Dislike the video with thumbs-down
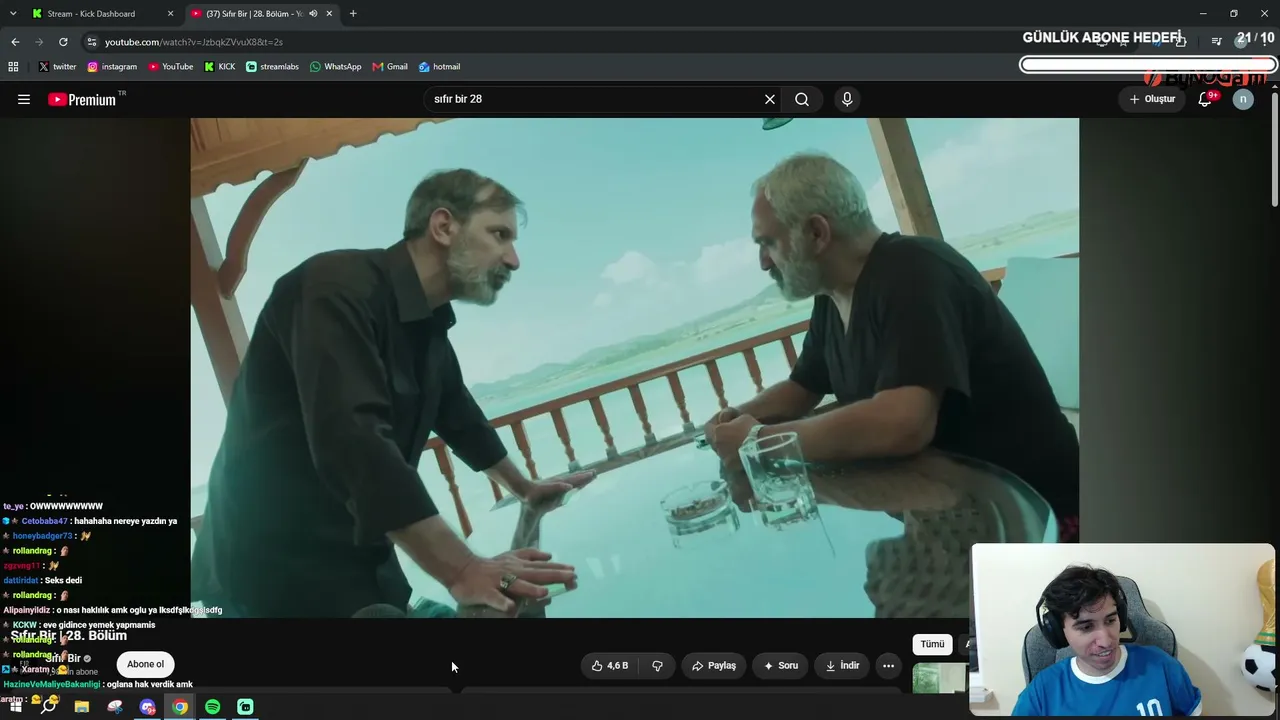The height and width of the screenshot is (720, 1280). point(657,665)
